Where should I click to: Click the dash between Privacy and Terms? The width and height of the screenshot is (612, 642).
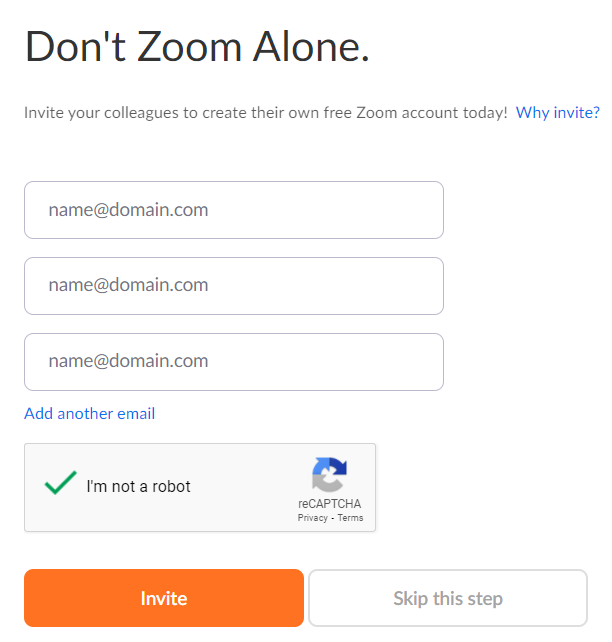coord(333,518)
